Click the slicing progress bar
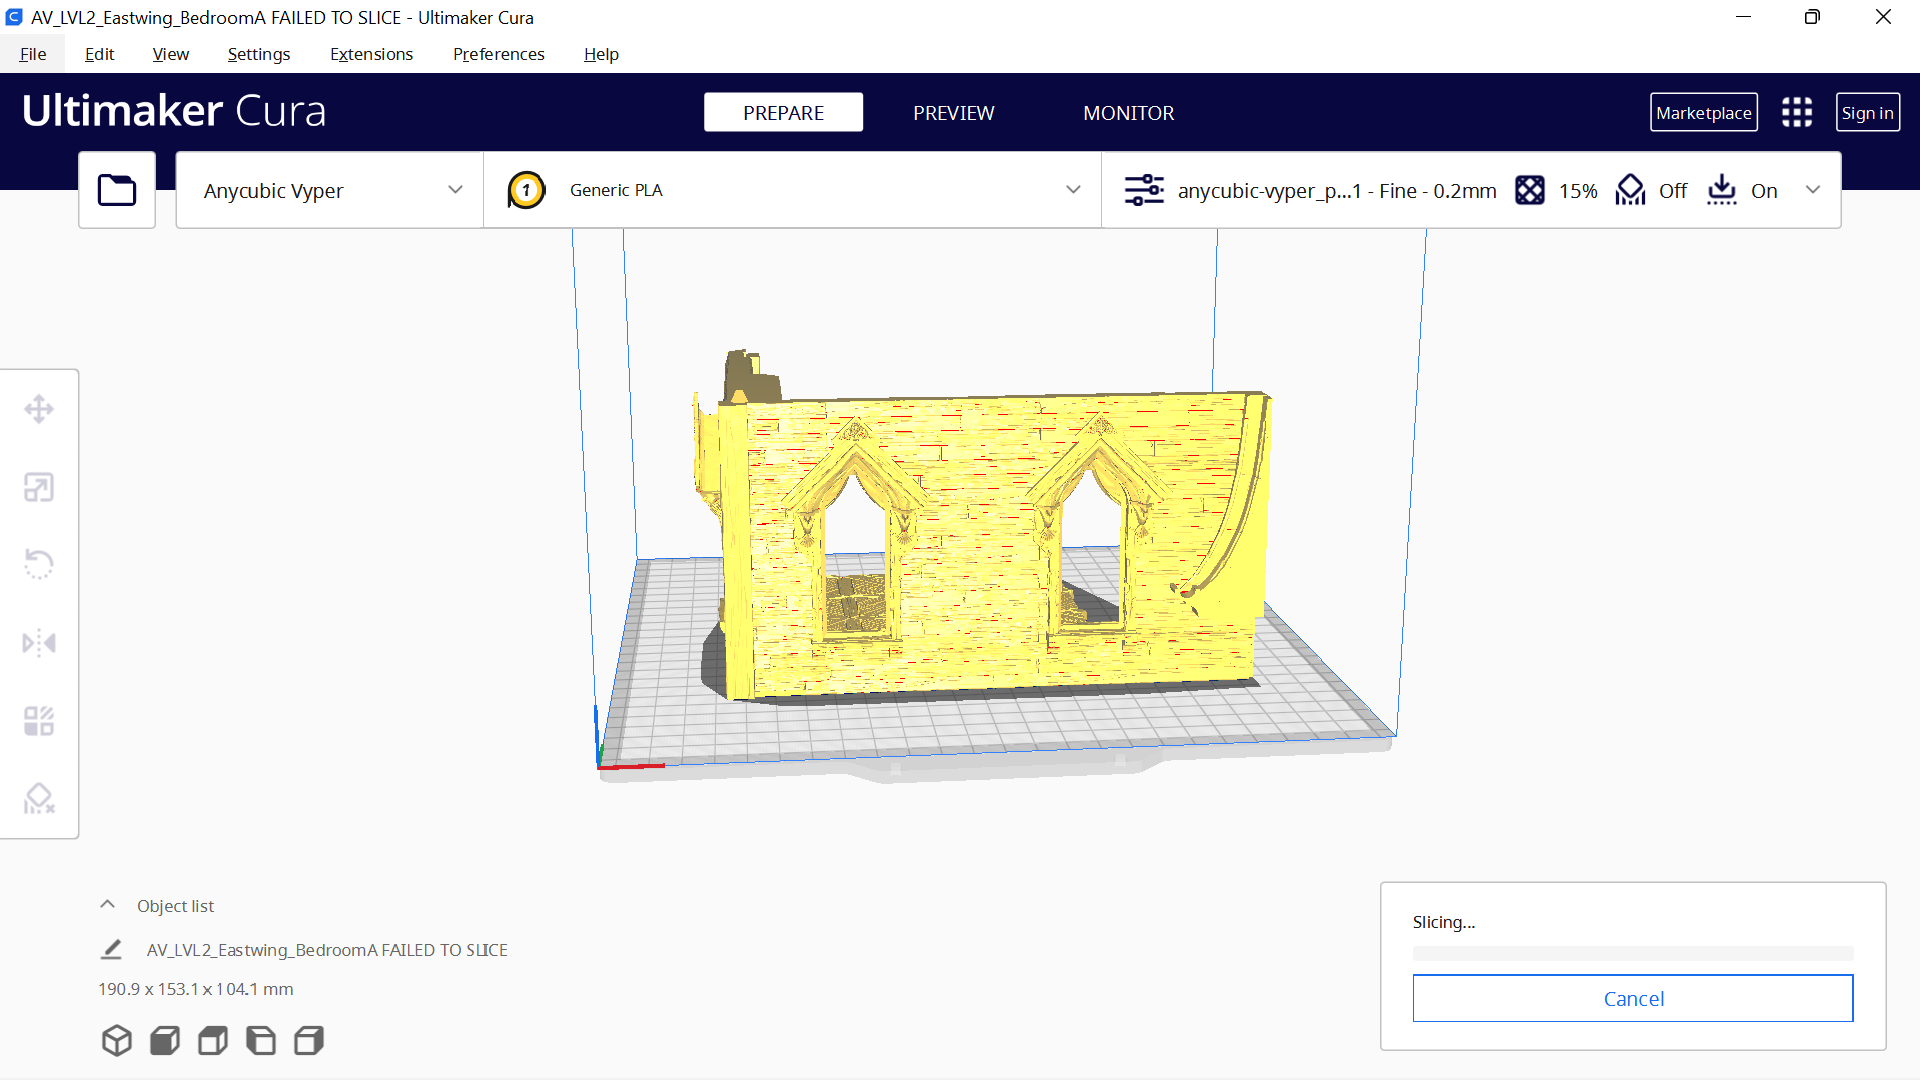 (x=1632, y=953)
